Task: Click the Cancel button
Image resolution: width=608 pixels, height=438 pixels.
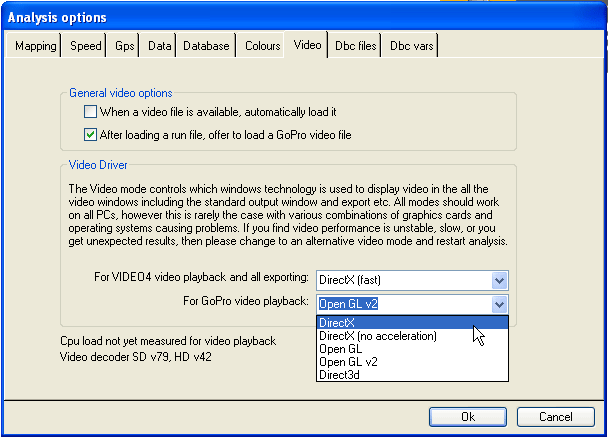Action: pyautogui.click(x=554, y=416)
